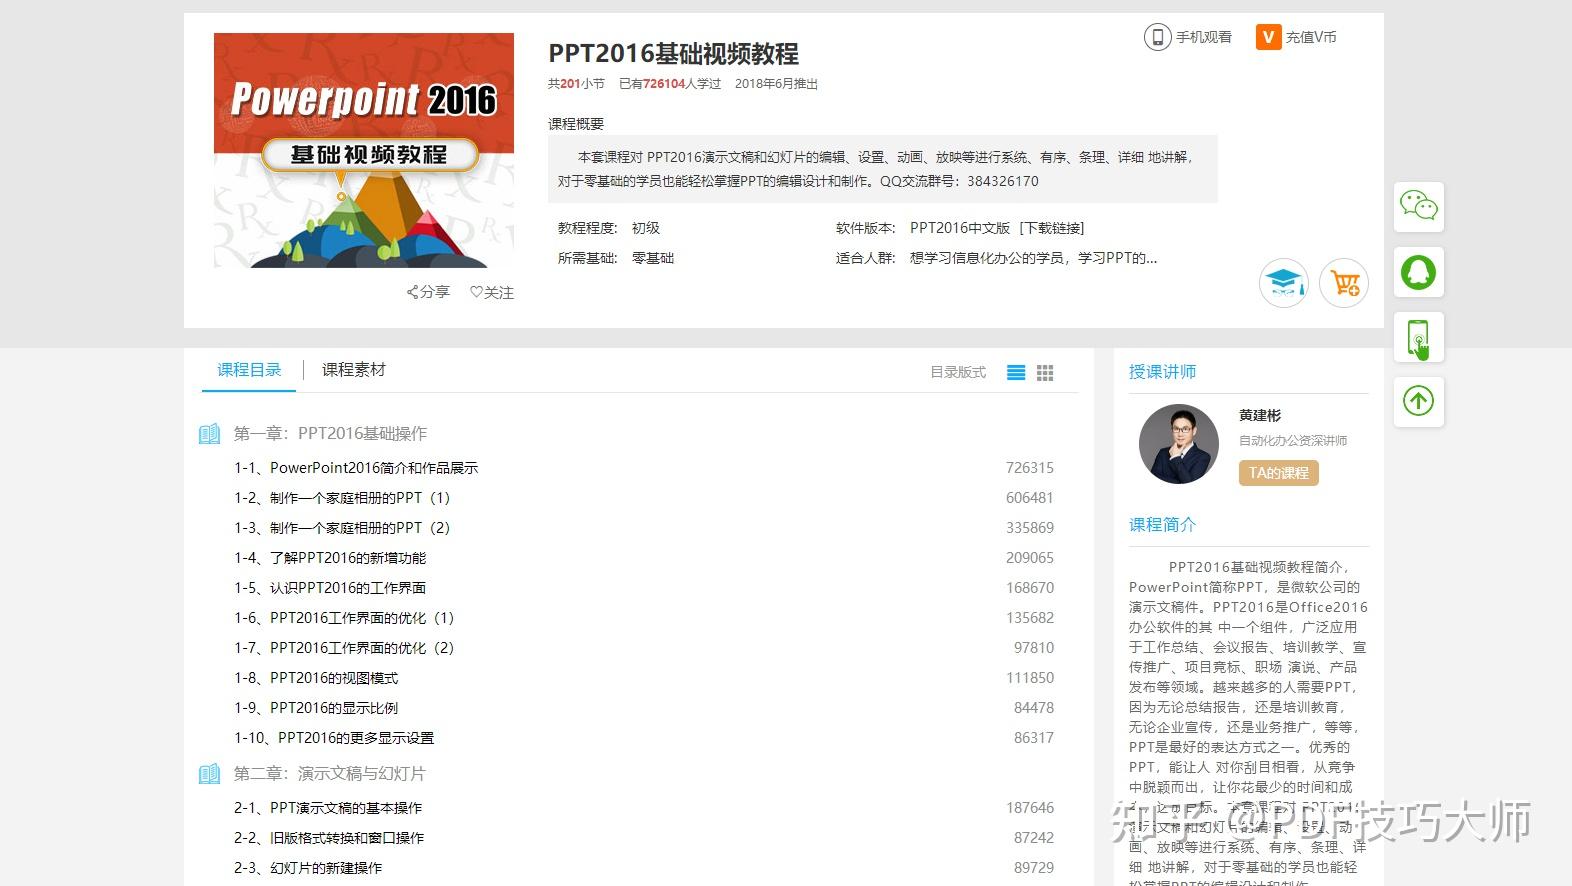Viewport: 1572px width, 886px height.
Task: Click the 课程简介 section heading
Action: [x=1162, y=525]
